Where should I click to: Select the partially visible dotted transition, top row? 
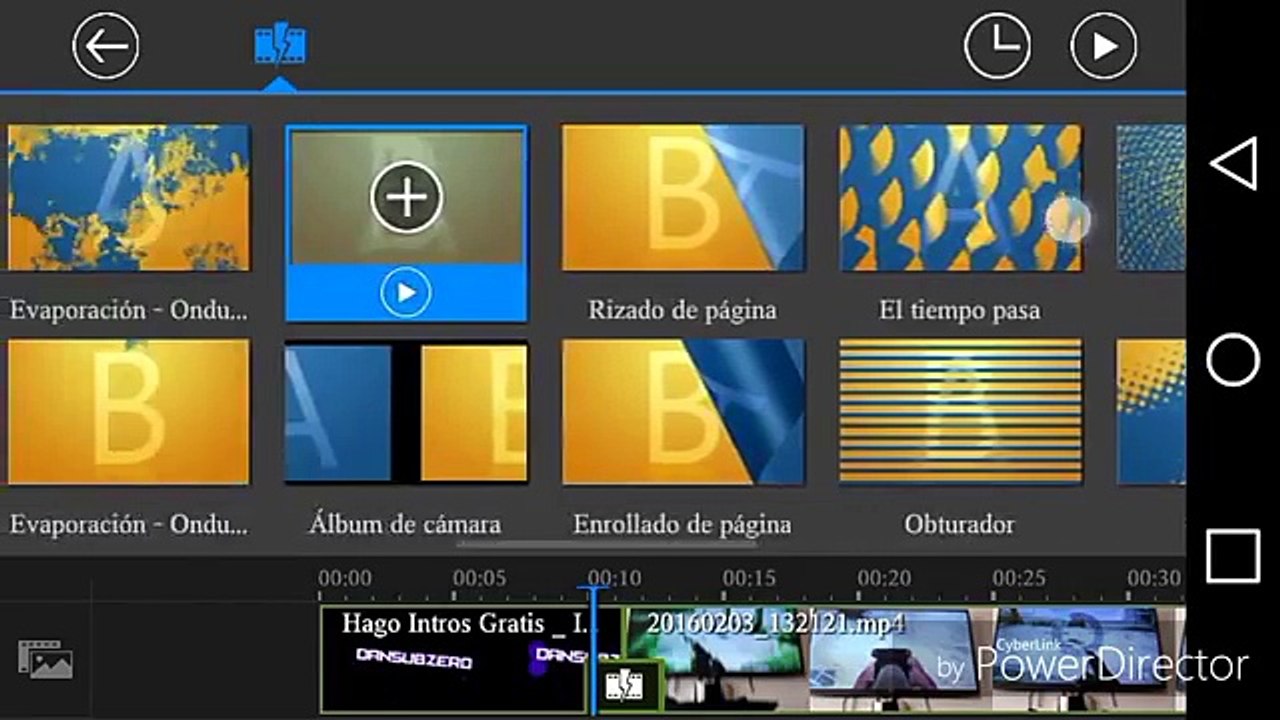click(1150, 198)
